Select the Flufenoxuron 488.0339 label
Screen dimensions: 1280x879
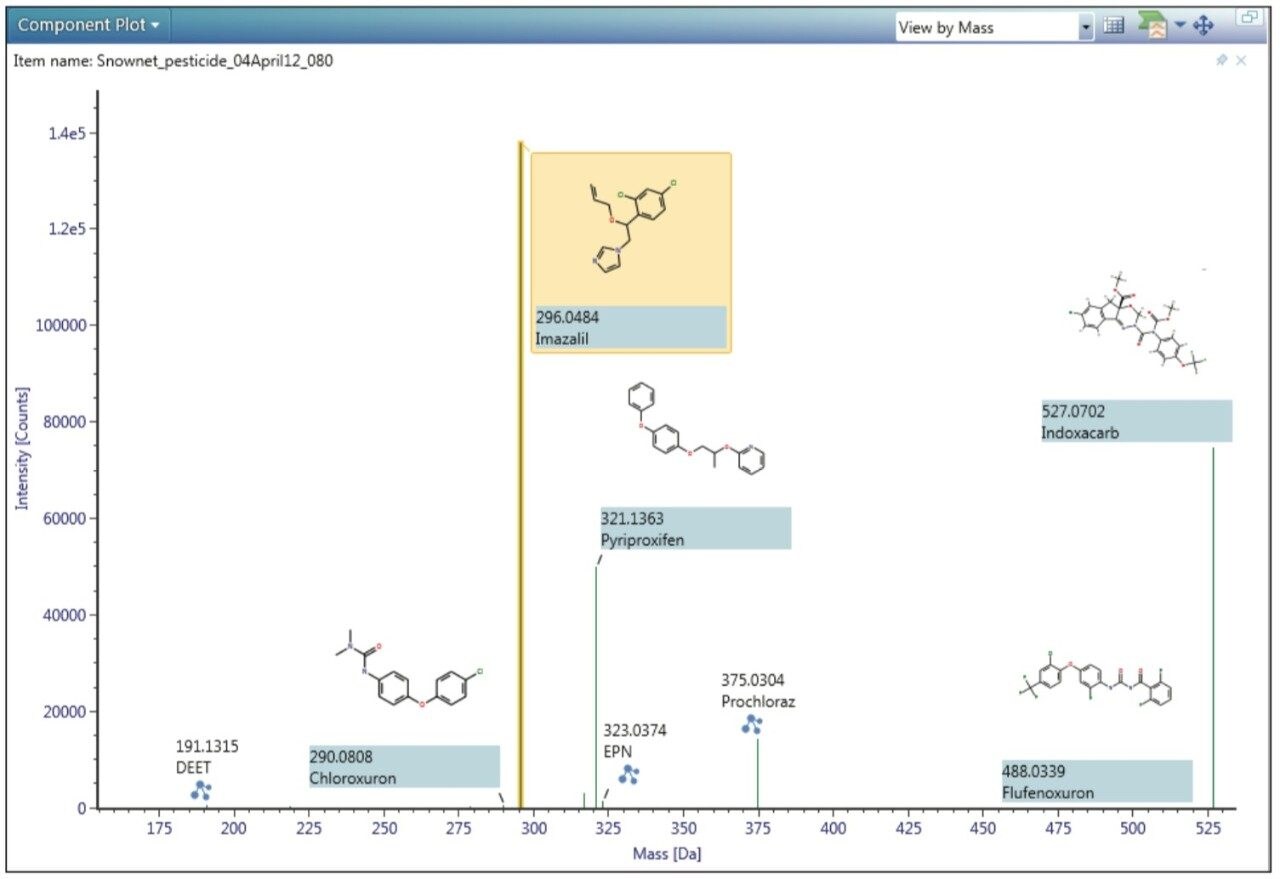(x=1096, y=781)
